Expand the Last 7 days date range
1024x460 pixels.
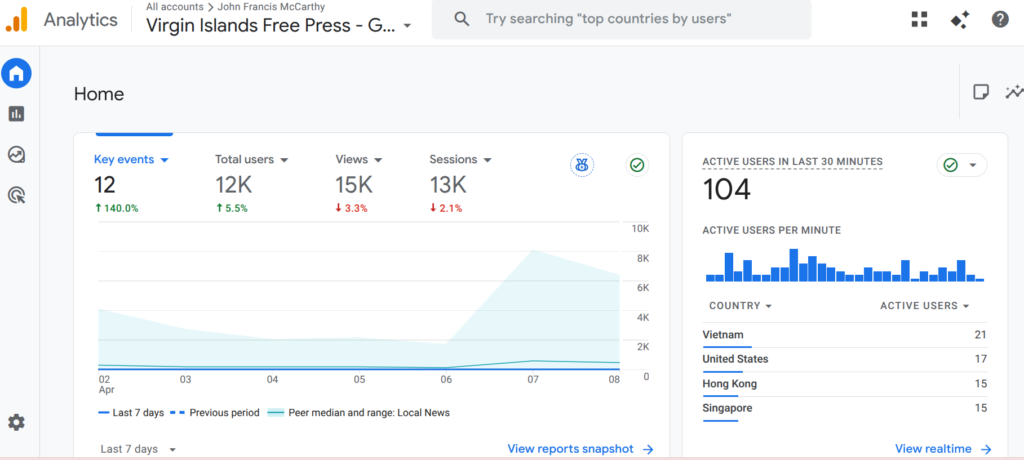coord(139,450)
